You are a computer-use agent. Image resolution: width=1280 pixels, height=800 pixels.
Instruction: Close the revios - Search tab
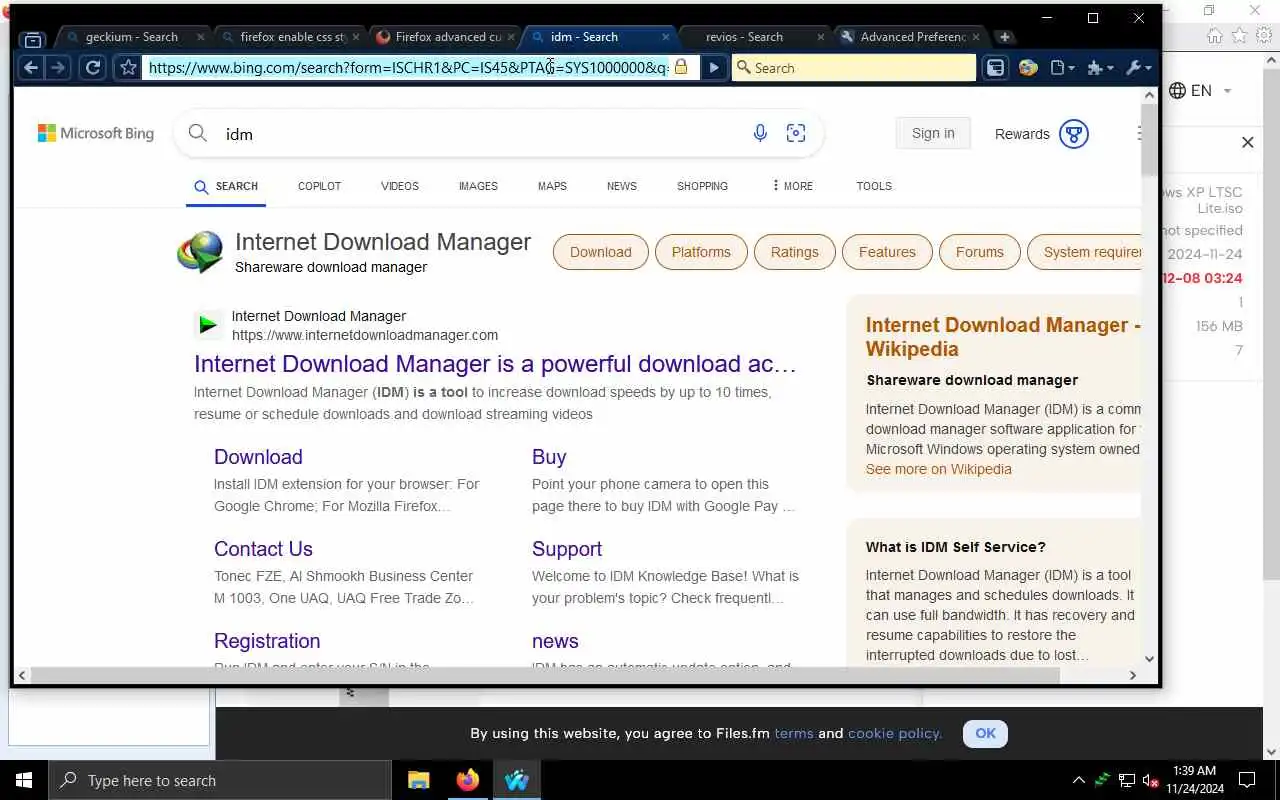point(820,37)
